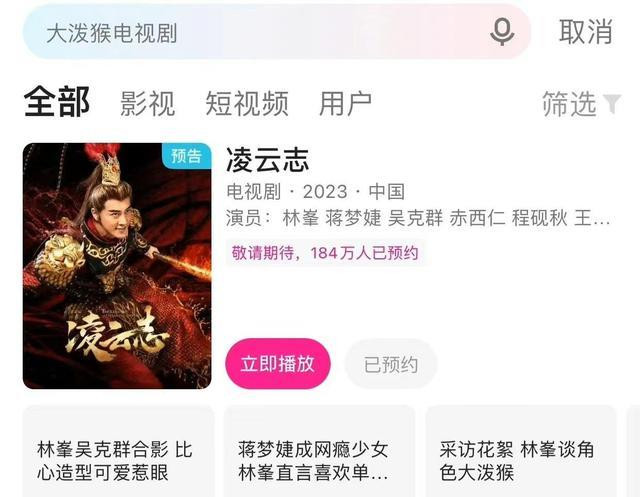Open the 凌云志 title link
The width and height of the screenshot is (640, 497).
268,160
